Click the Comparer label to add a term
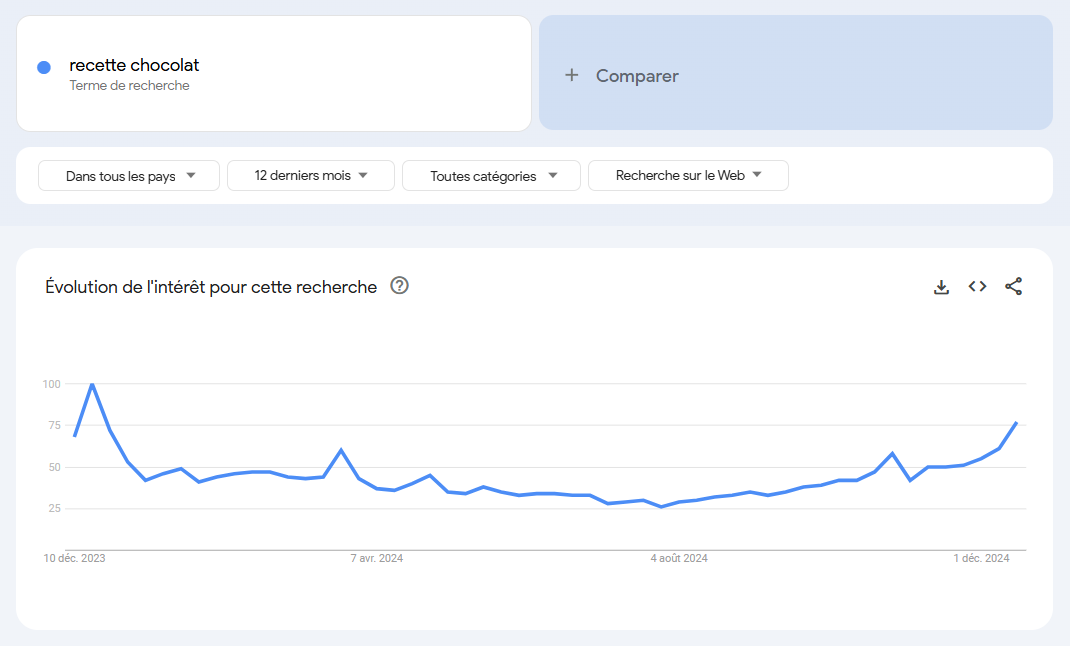Image resolution: width=1070 pixels, height=646 pixels. click(x=637, y=76)
